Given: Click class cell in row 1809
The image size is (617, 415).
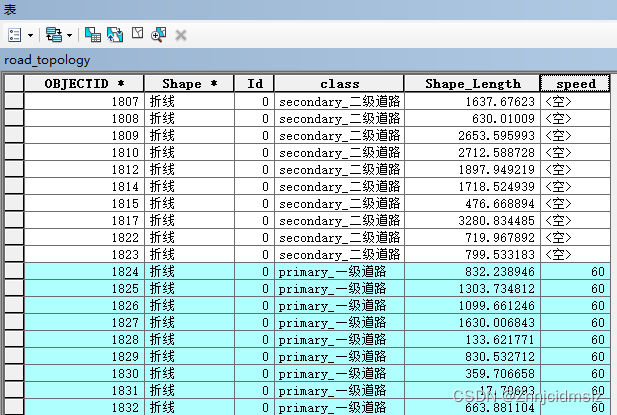Looking at the screenshot, I should click(x=339, y=135).
